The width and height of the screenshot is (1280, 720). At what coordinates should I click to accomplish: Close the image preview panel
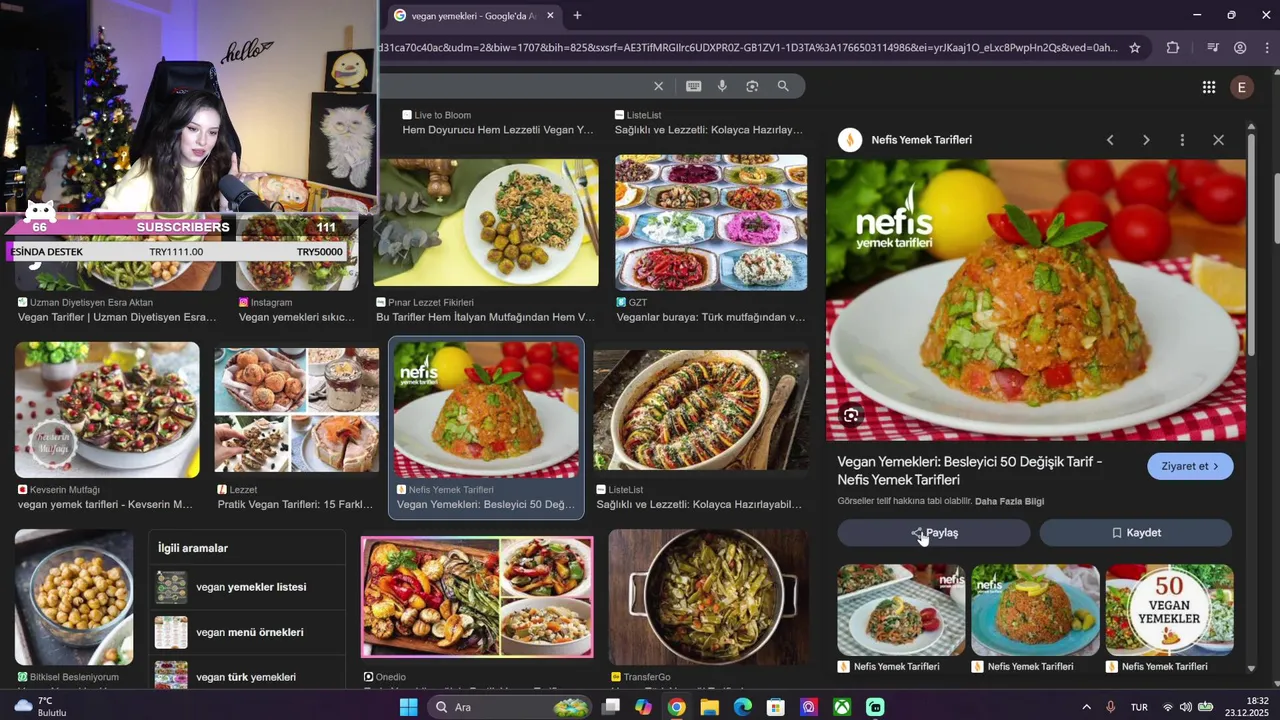[1218, 140]
